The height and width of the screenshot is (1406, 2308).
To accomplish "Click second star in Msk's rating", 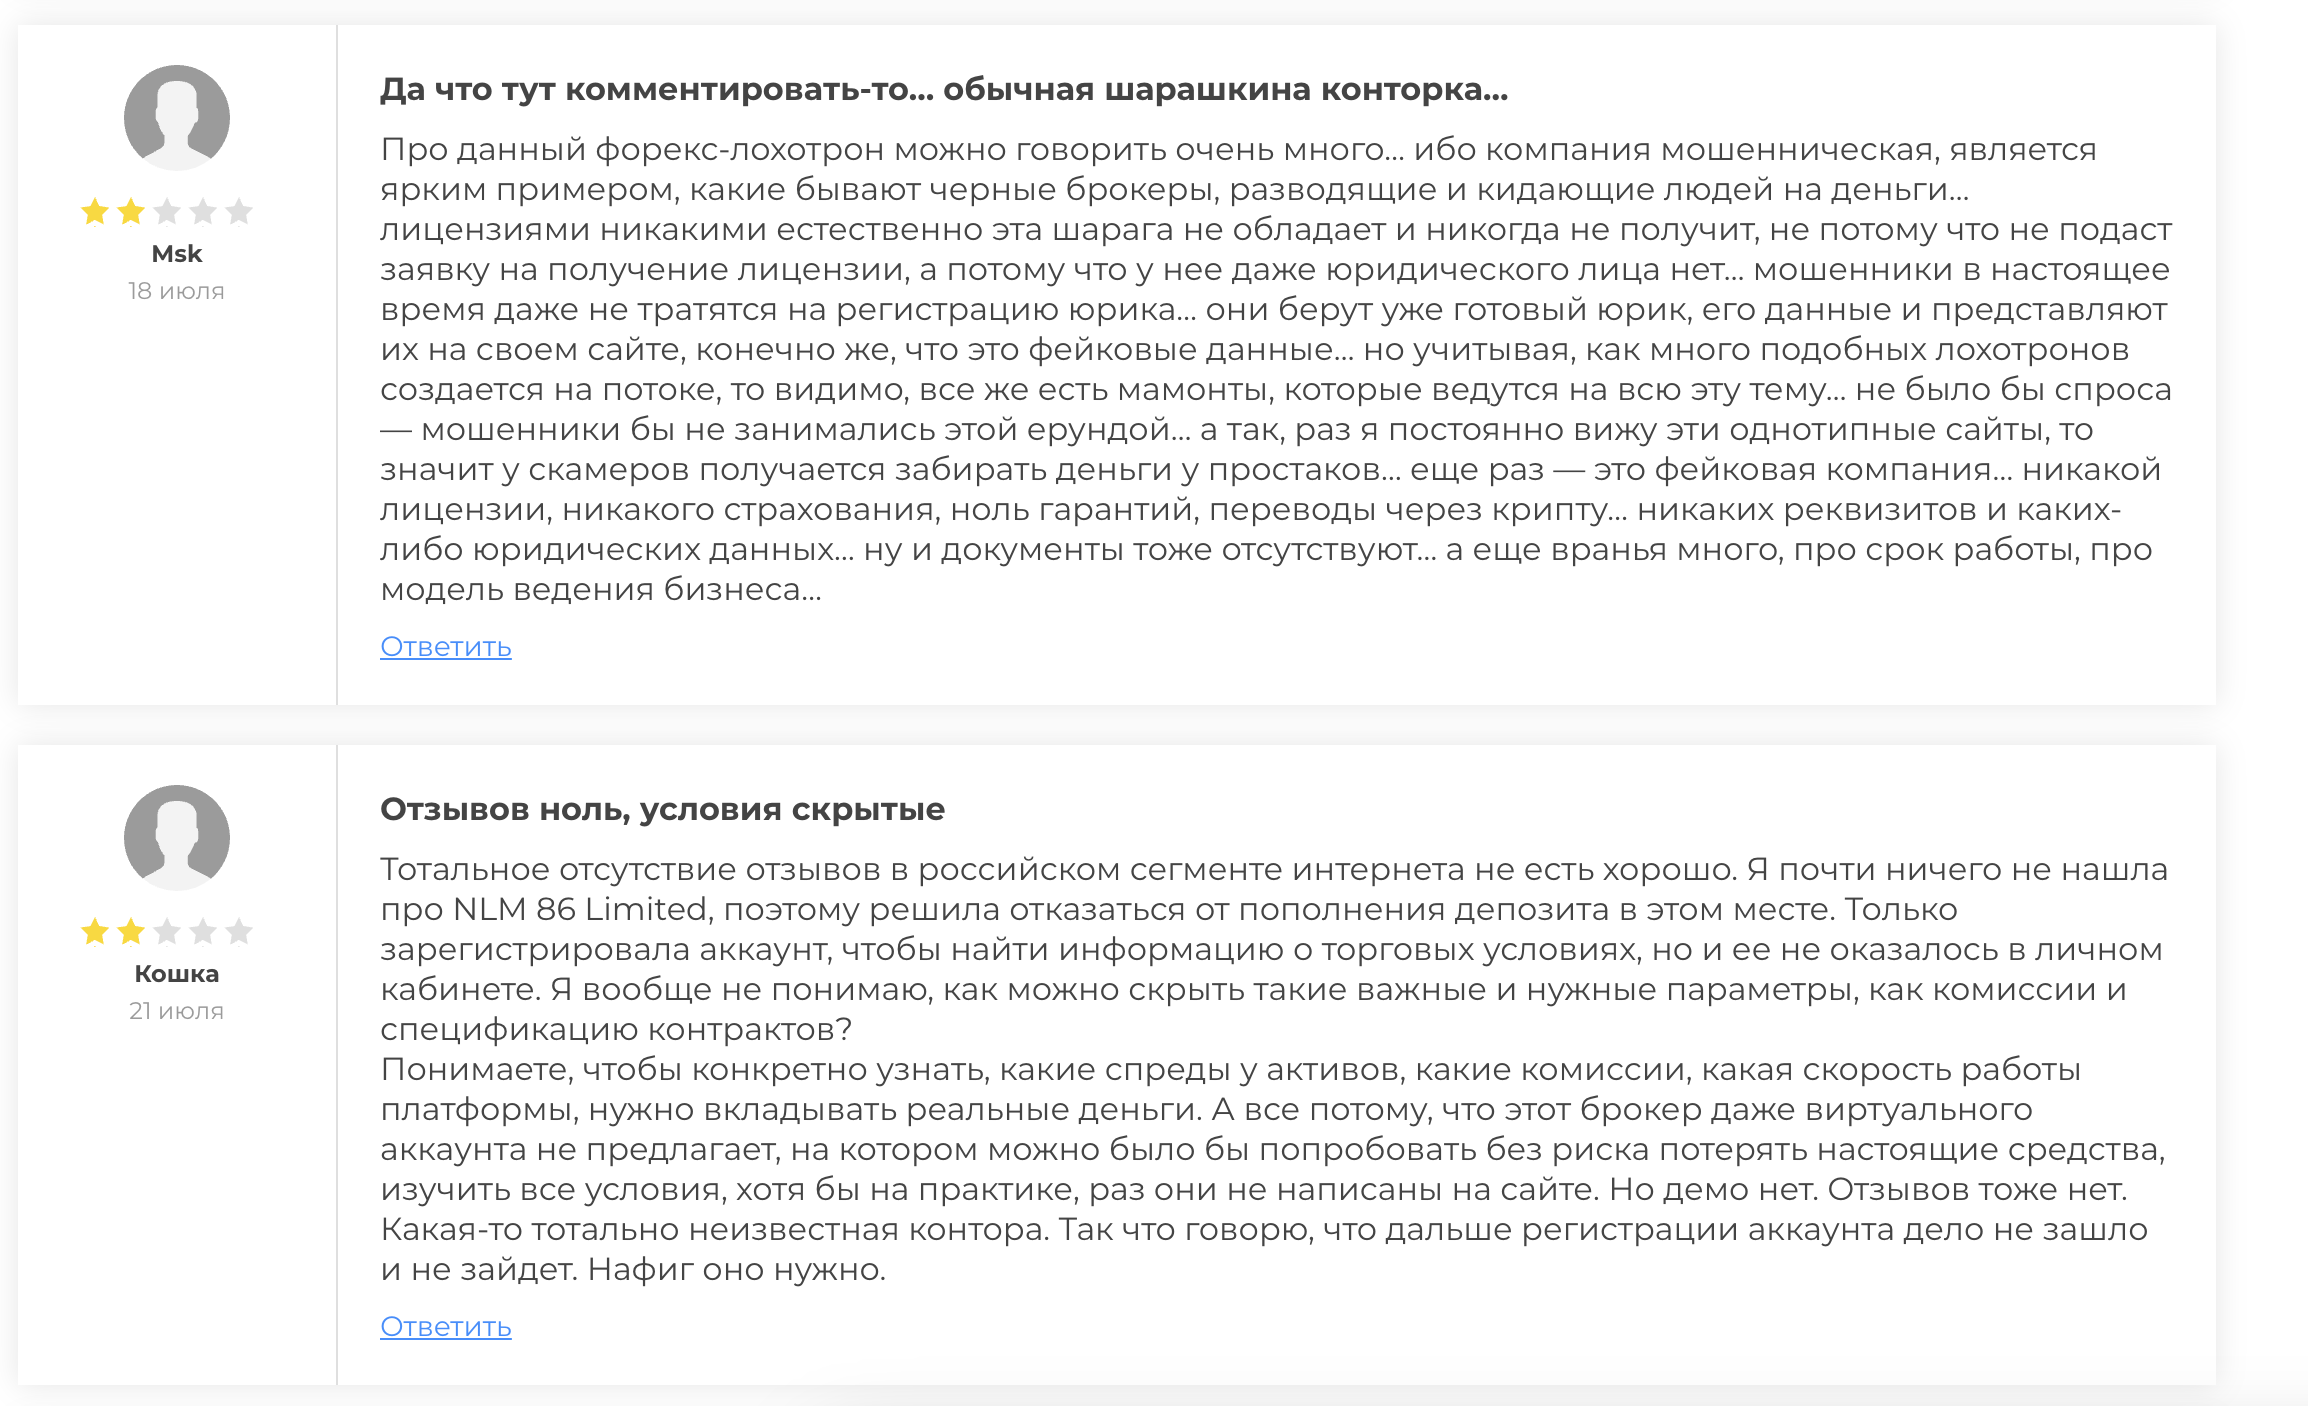I will [x=131, y=212].
